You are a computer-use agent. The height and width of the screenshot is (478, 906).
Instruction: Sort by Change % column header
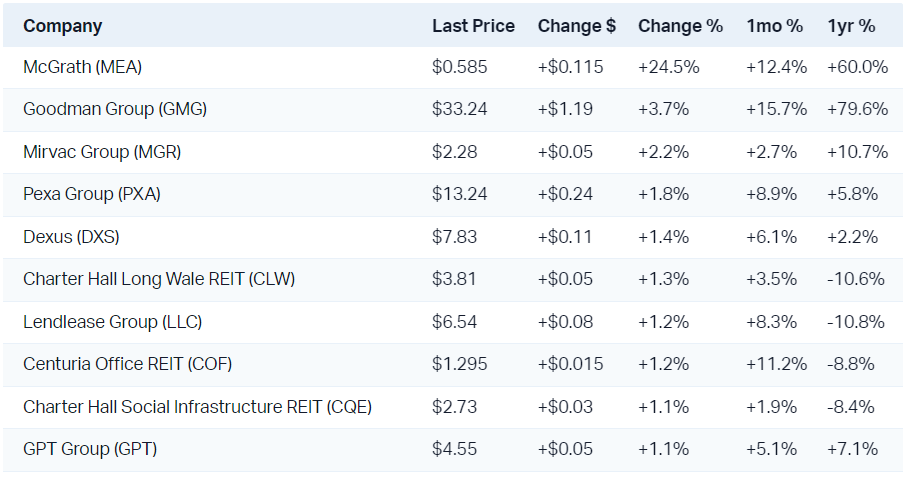680,26
